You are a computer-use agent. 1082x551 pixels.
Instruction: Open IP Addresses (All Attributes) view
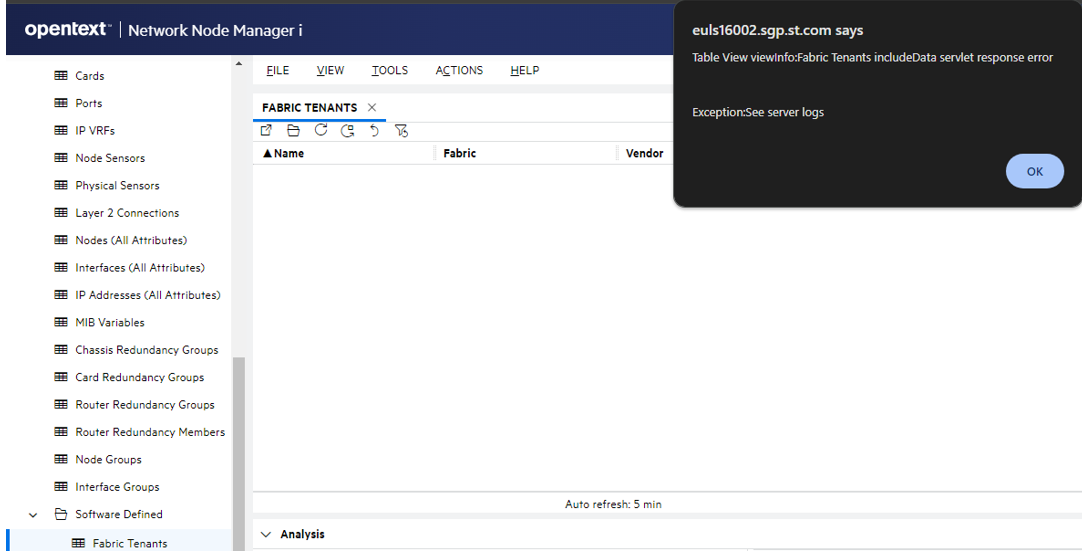[x=148, y=295]
